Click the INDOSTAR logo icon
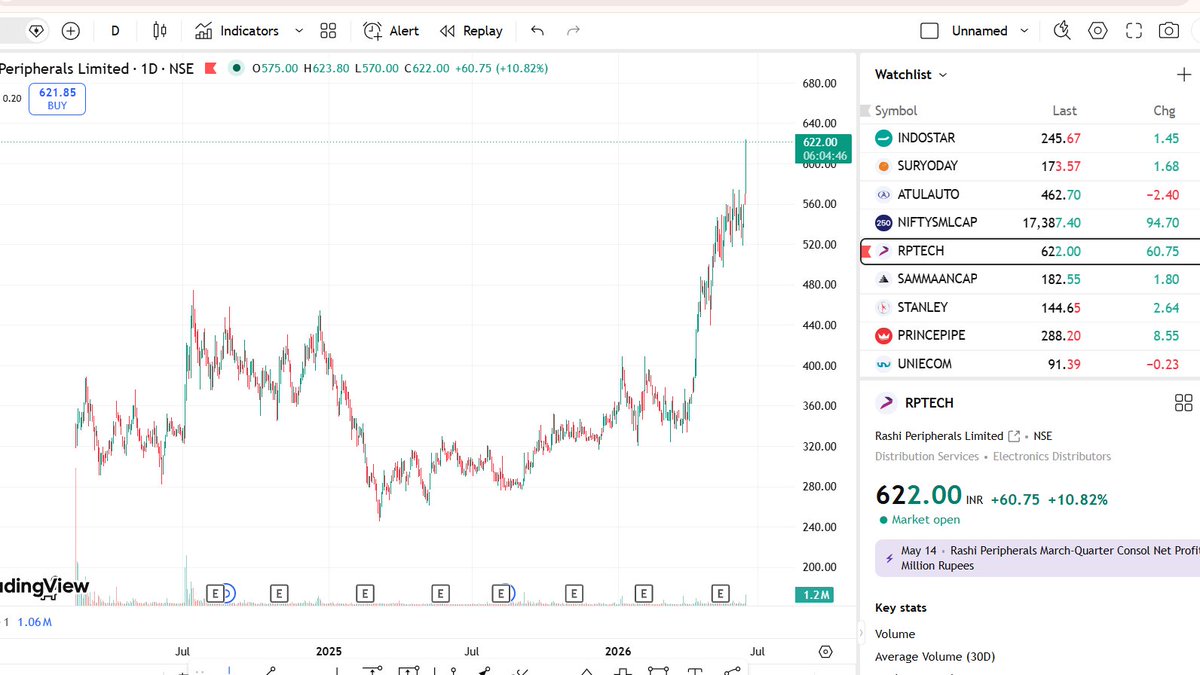Viewport: 1200px width, 675px height. [x=883, y=138]
